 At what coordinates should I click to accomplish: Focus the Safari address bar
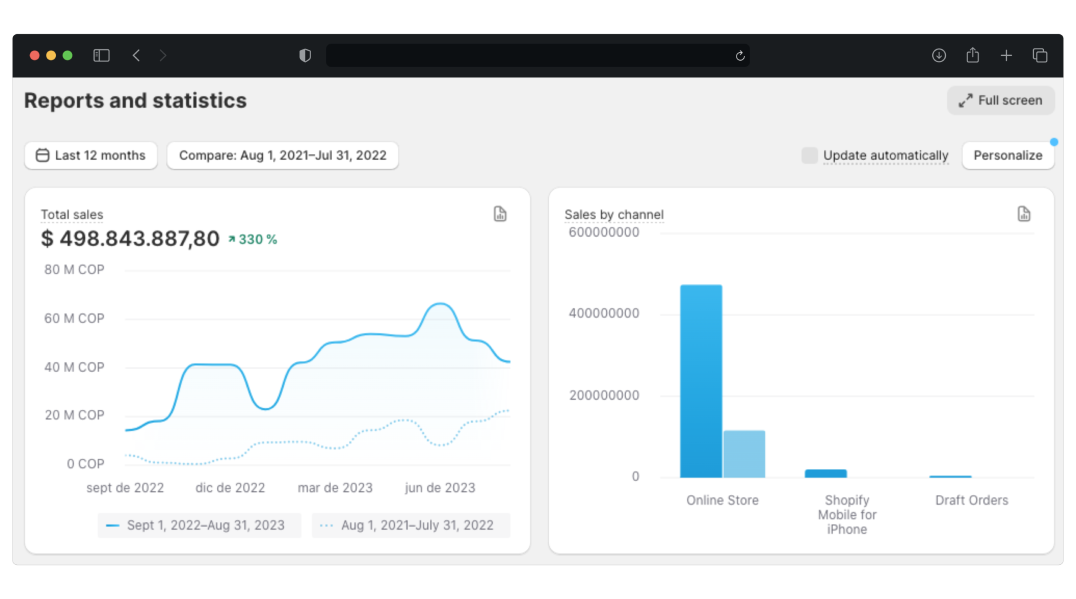pos(530,56)
